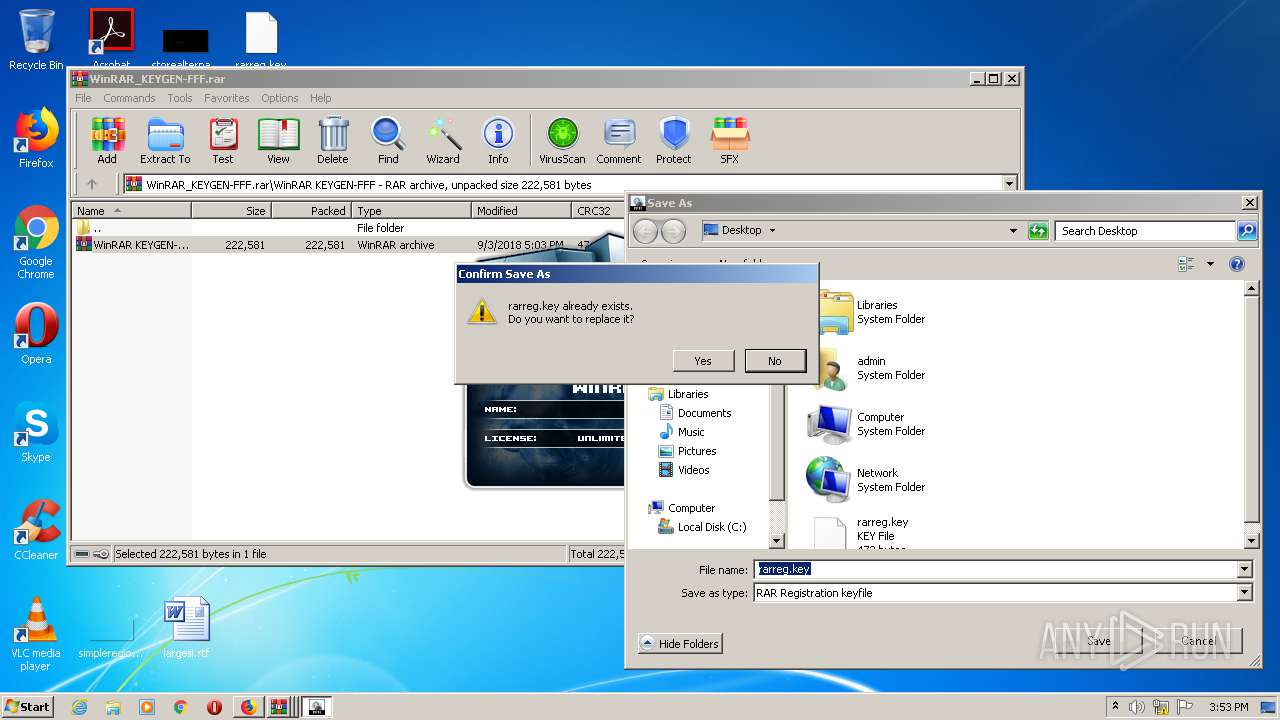Run VirusScan from the toolbar

point(562,141)
